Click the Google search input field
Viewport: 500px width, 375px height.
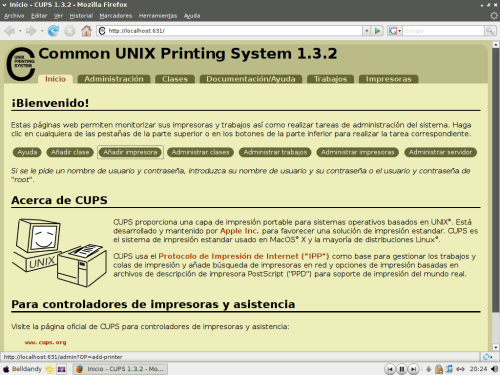(443, 31)
